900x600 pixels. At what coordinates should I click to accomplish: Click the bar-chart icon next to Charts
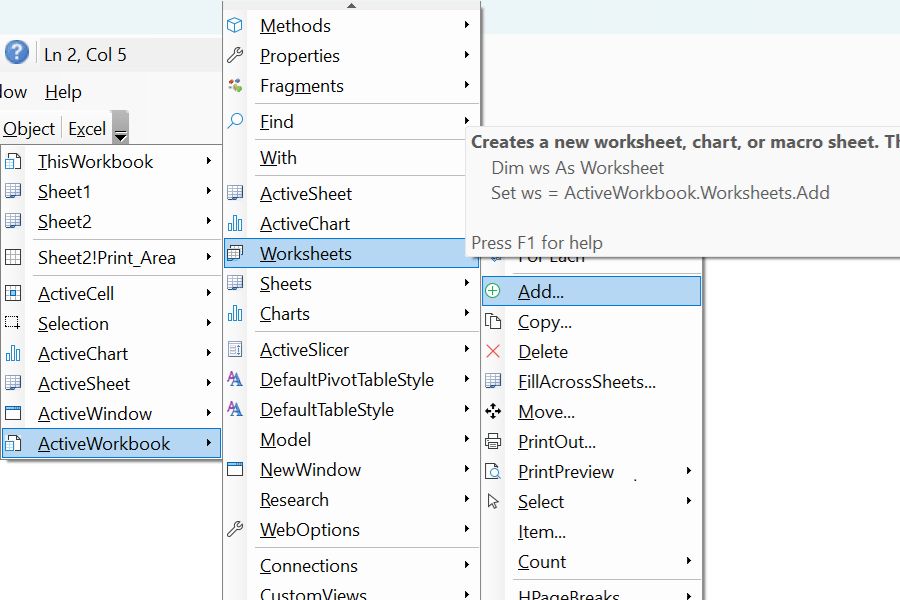coord(234,313)
